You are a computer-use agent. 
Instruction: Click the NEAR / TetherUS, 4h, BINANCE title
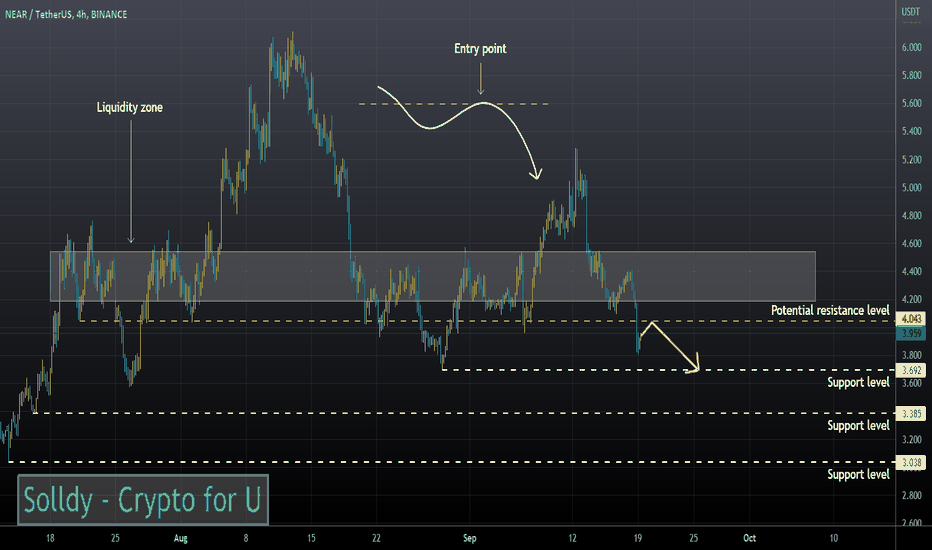[66, 14]
